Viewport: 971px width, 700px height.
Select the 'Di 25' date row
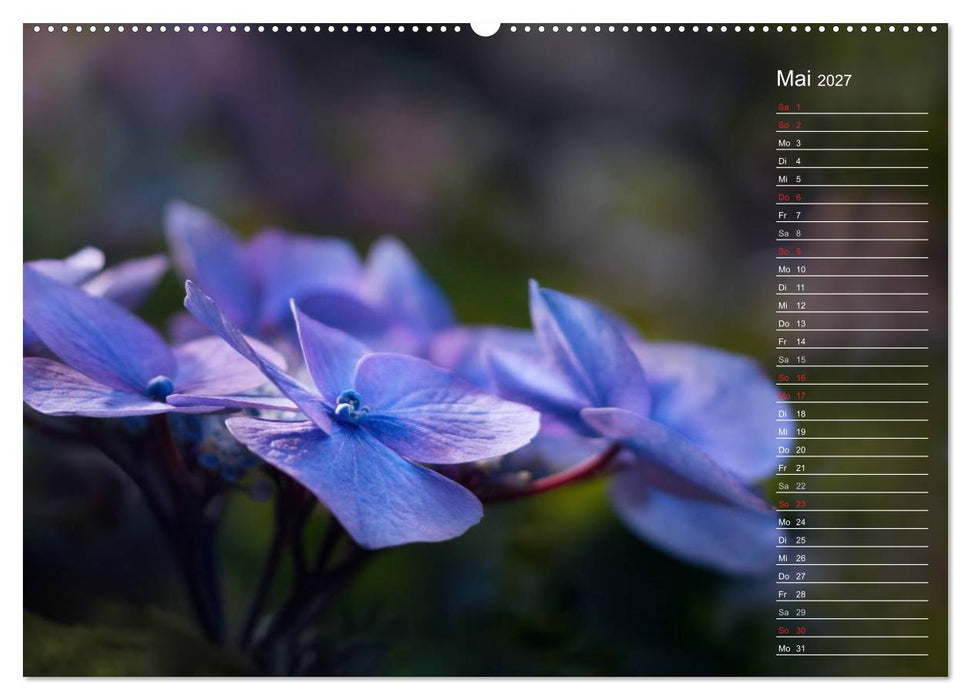click(852, 540)
